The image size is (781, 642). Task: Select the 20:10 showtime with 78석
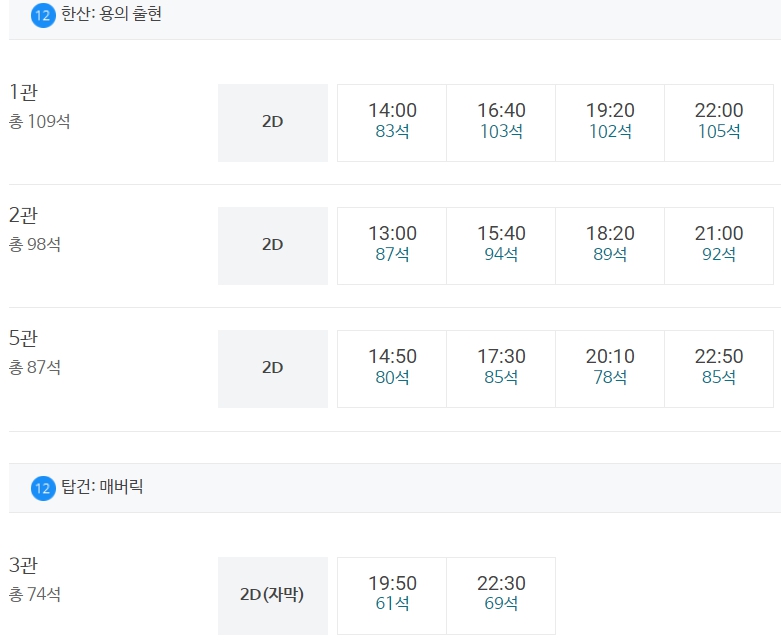(x=610, y=369)
